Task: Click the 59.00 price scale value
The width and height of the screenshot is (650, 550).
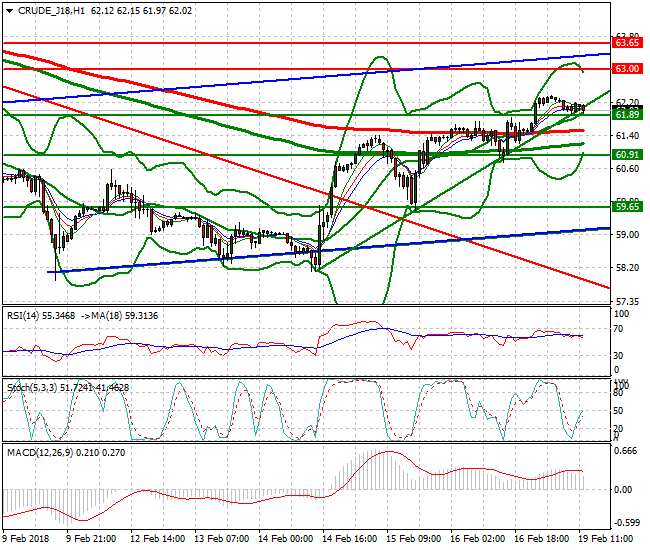Action: pos(627,235)
